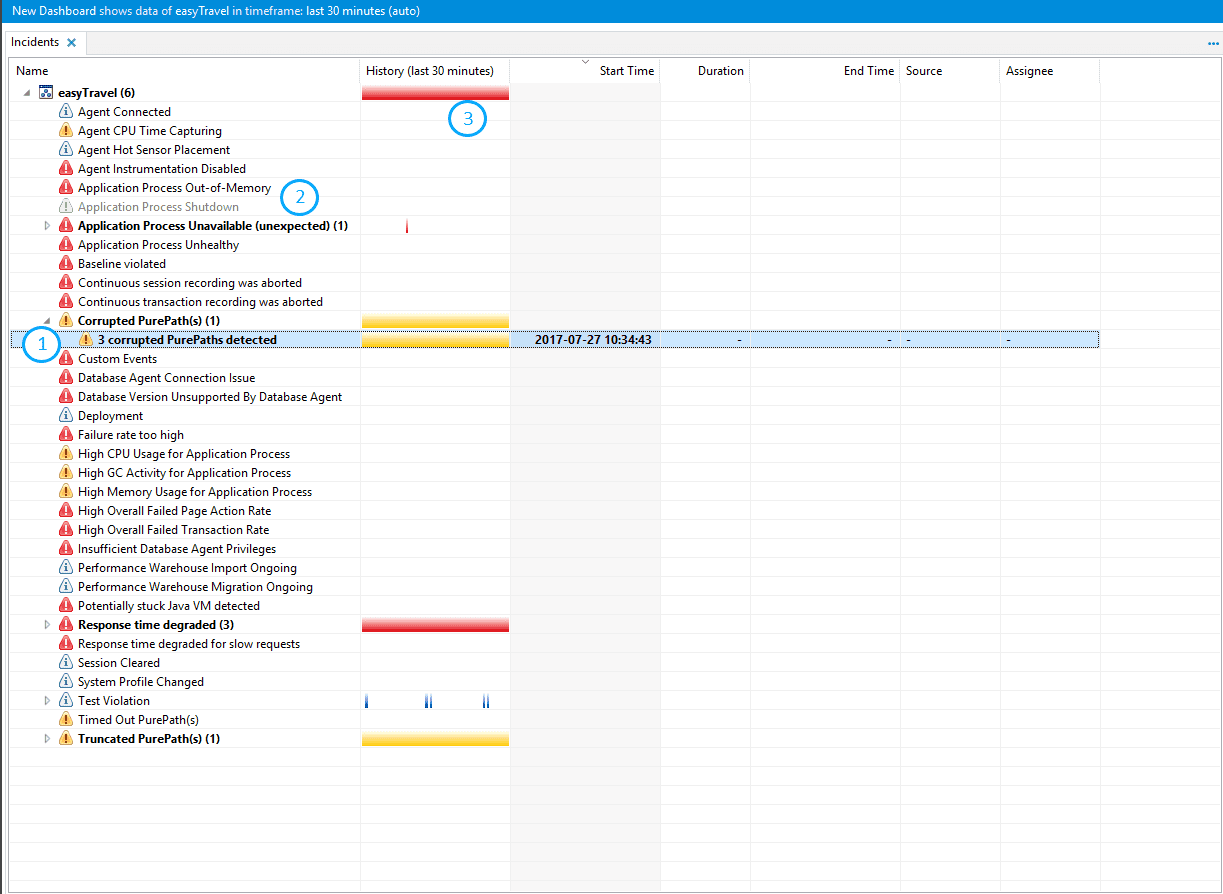Click severe icon beside Application Process Out-of-Memory
The image size is (1223, 894).
pos(66,188)
